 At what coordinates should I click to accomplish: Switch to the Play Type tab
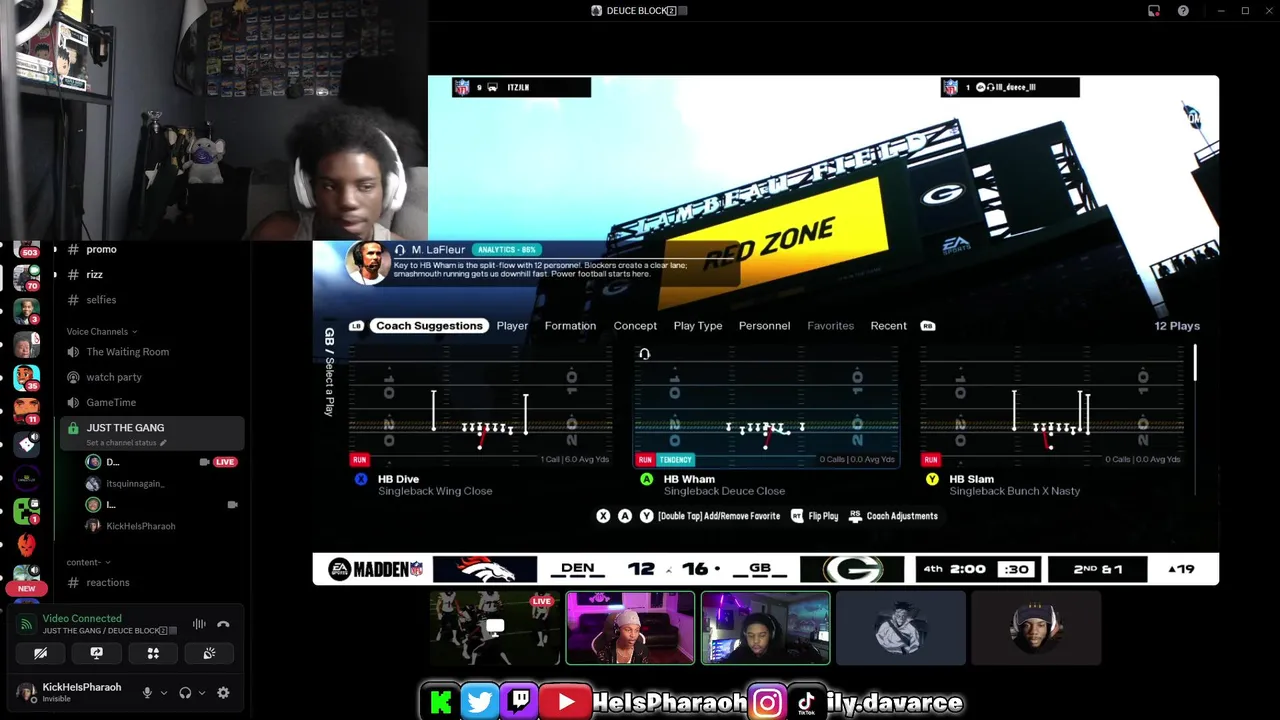click(698, 326)
